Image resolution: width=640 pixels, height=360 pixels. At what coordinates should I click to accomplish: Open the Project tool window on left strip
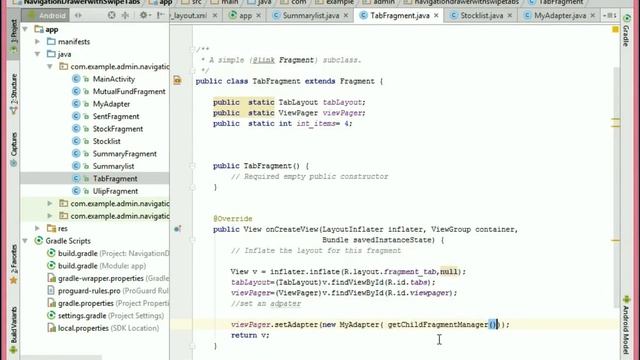point(13,37)
